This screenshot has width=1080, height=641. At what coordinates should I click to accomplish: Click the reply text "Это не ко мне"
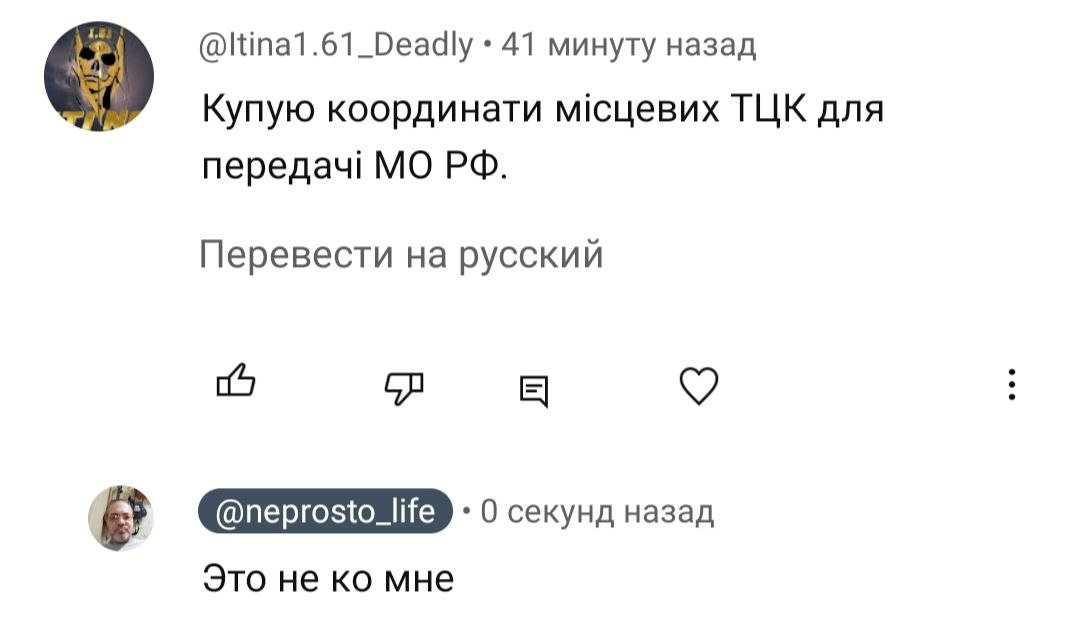[x=328, y=578]
